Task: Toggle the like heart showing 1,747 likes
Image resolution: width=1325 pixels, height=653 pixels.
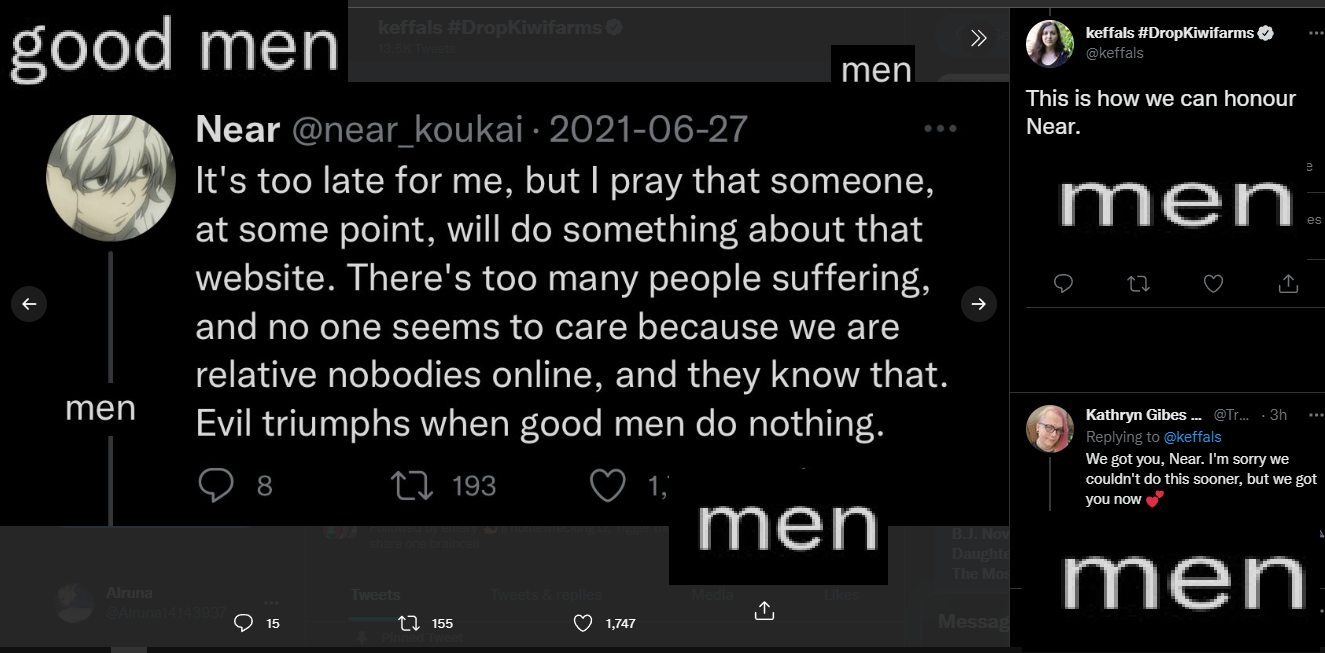Action: [x=583, y=623]
